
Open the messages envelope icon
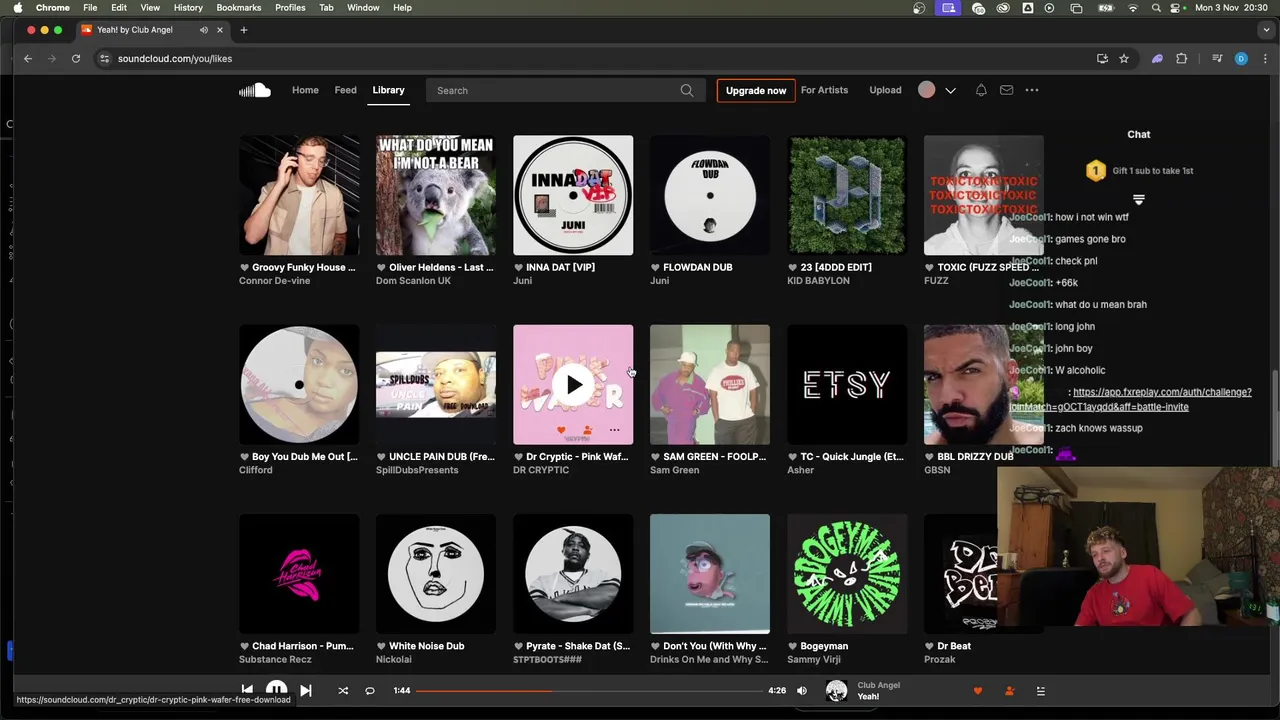(x=1006, y=90)
